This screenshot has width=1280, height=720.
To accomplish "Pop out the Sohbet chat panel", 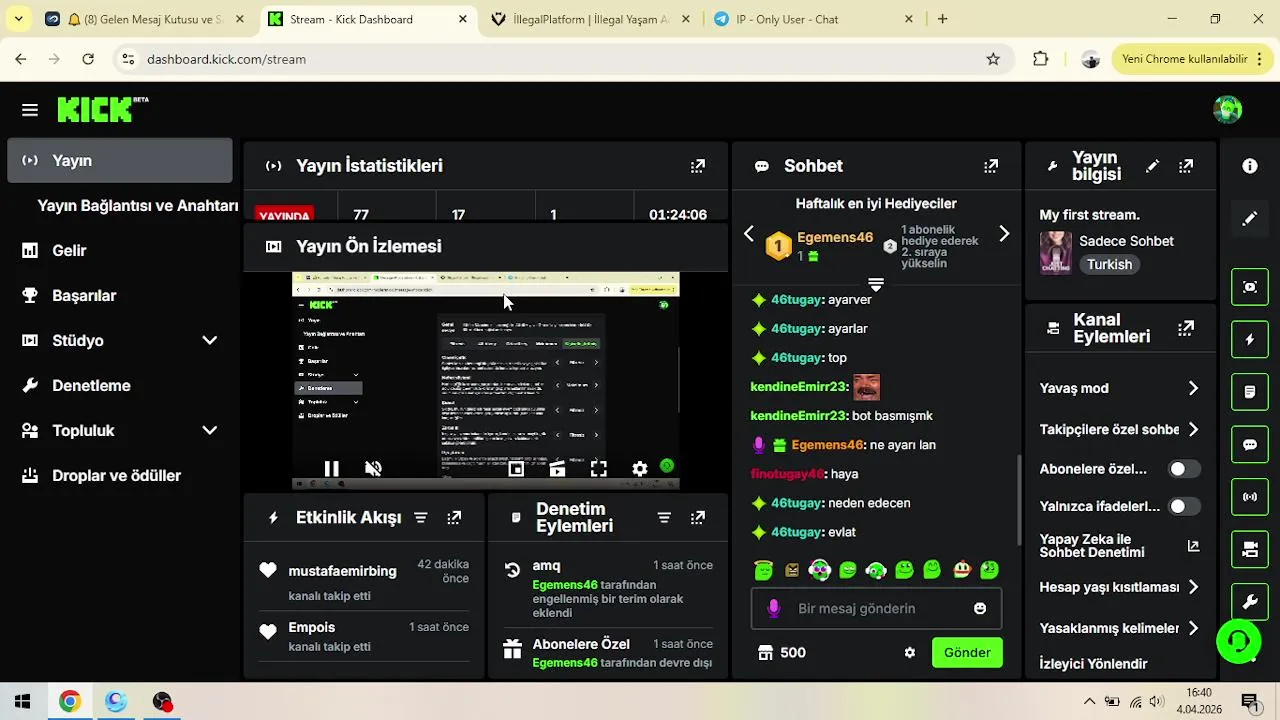I will (x=991, y=166).
